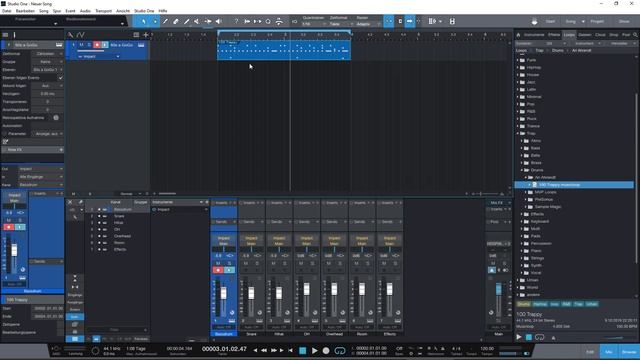The image size is (640, 360).
Task: Toggle the browser preview loop icon
Action: tap(540, 337)
